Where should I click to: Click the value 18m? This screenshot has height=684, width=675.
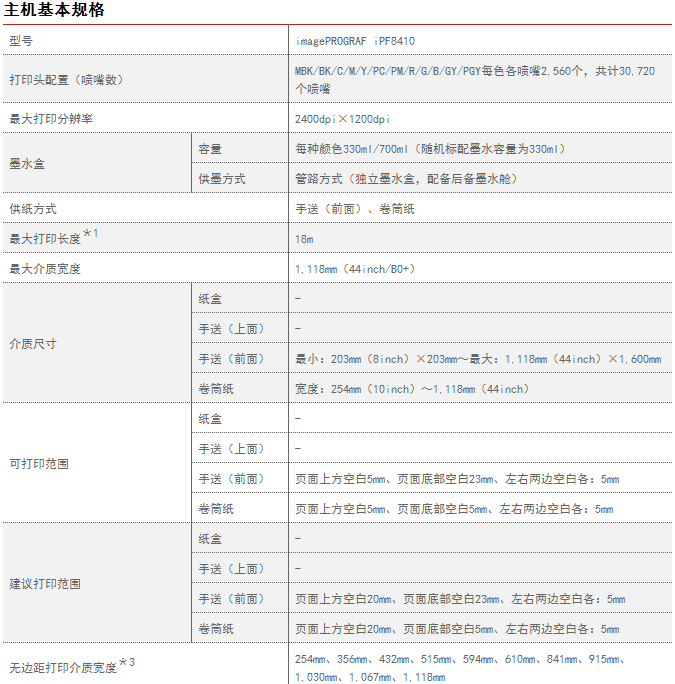pyautogui.click(x=304, y=239)
